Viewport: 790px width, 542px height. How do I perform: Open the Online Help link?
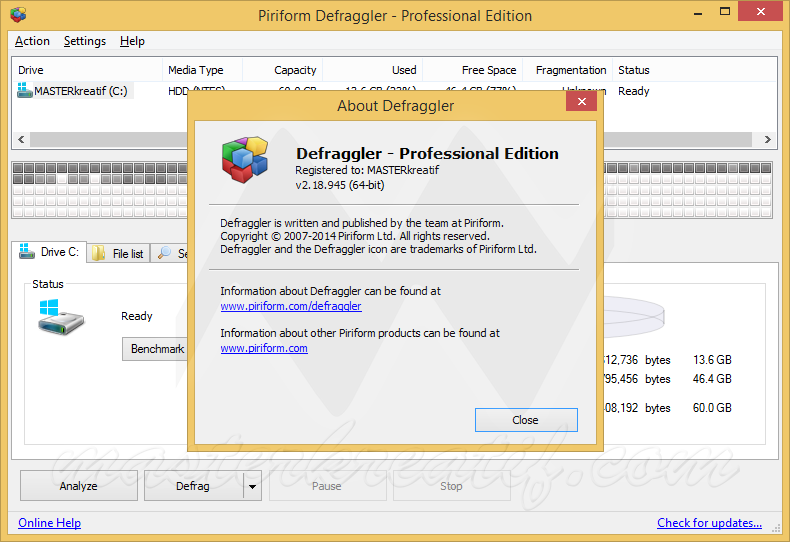tap(49, 523)
